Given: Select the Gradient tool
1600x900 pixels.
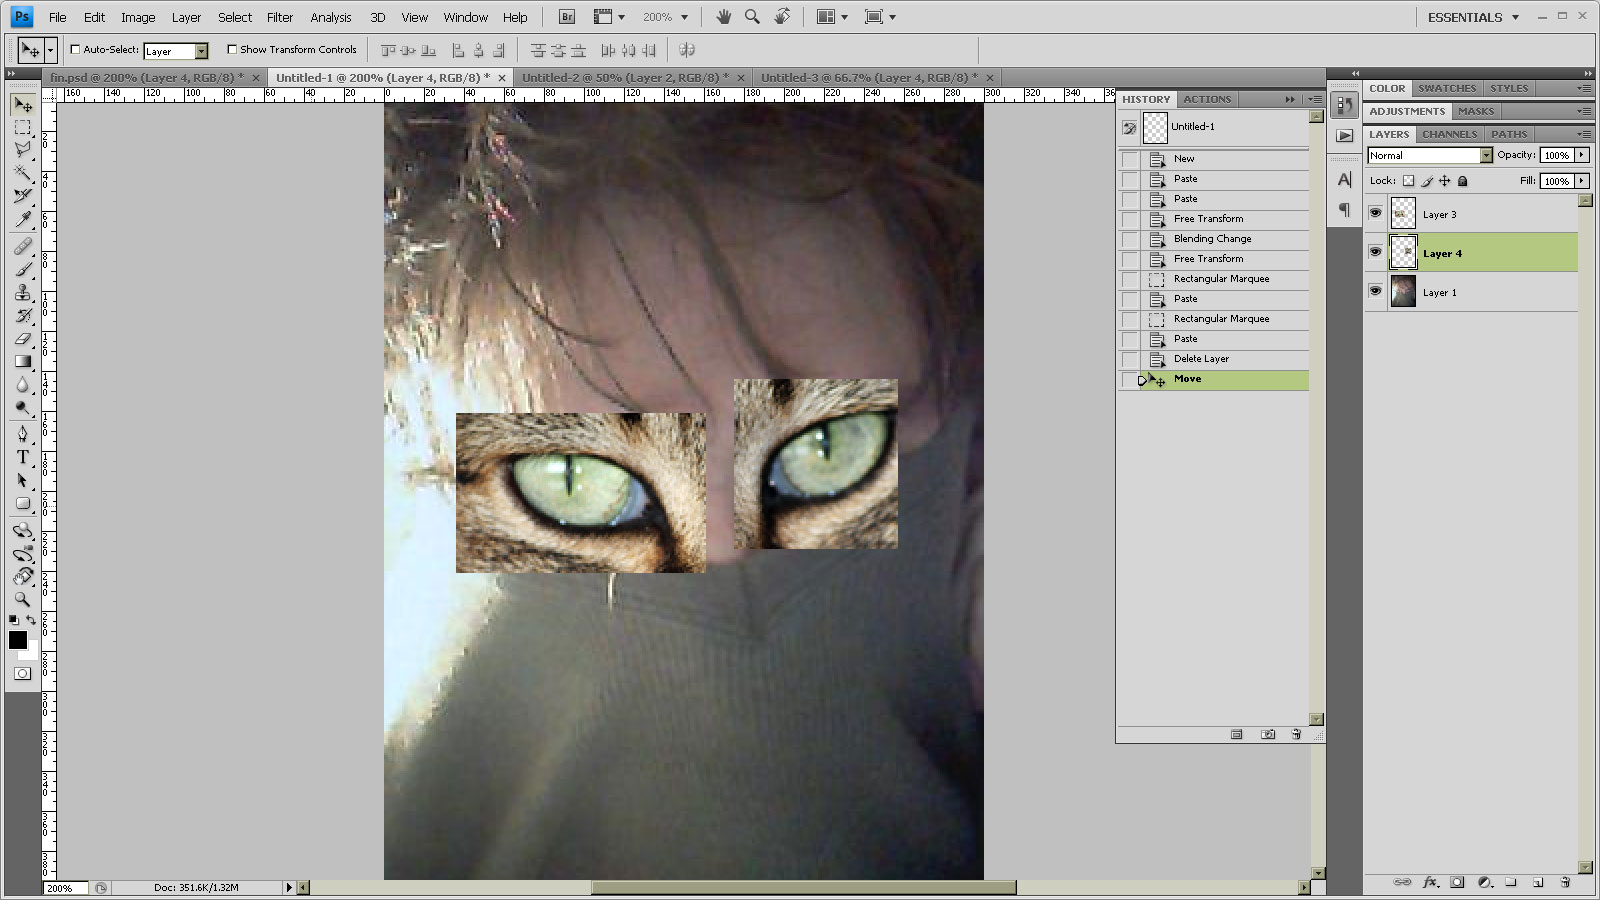Looking at the screenshot, I should 23,361.
